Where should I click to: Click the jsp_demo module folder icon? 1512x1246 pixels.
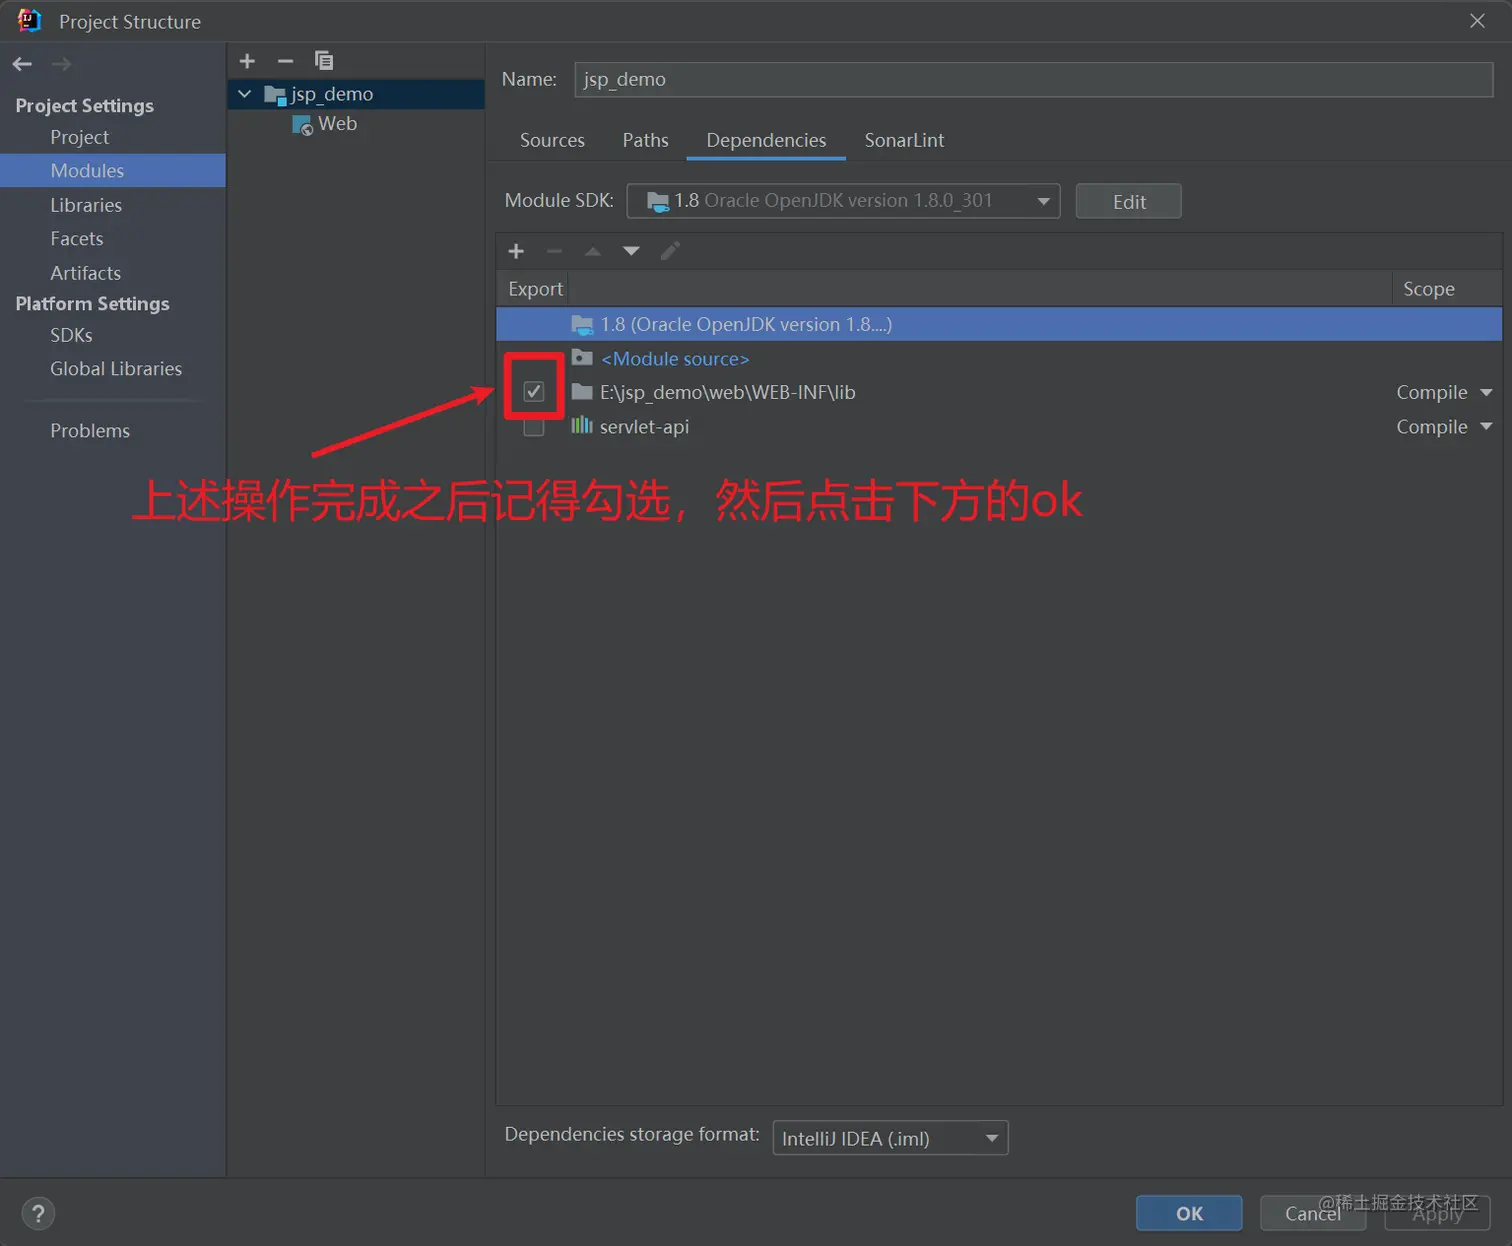[x=275, y=95]
